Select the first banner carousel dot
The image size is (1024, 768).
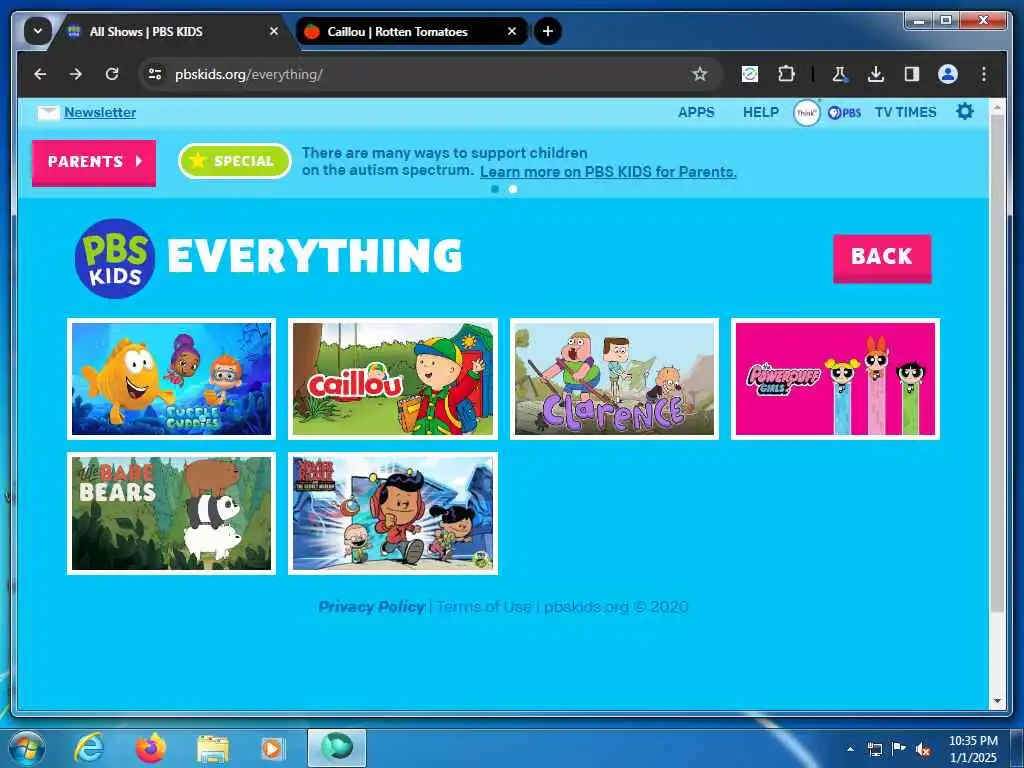click(494, 189)
